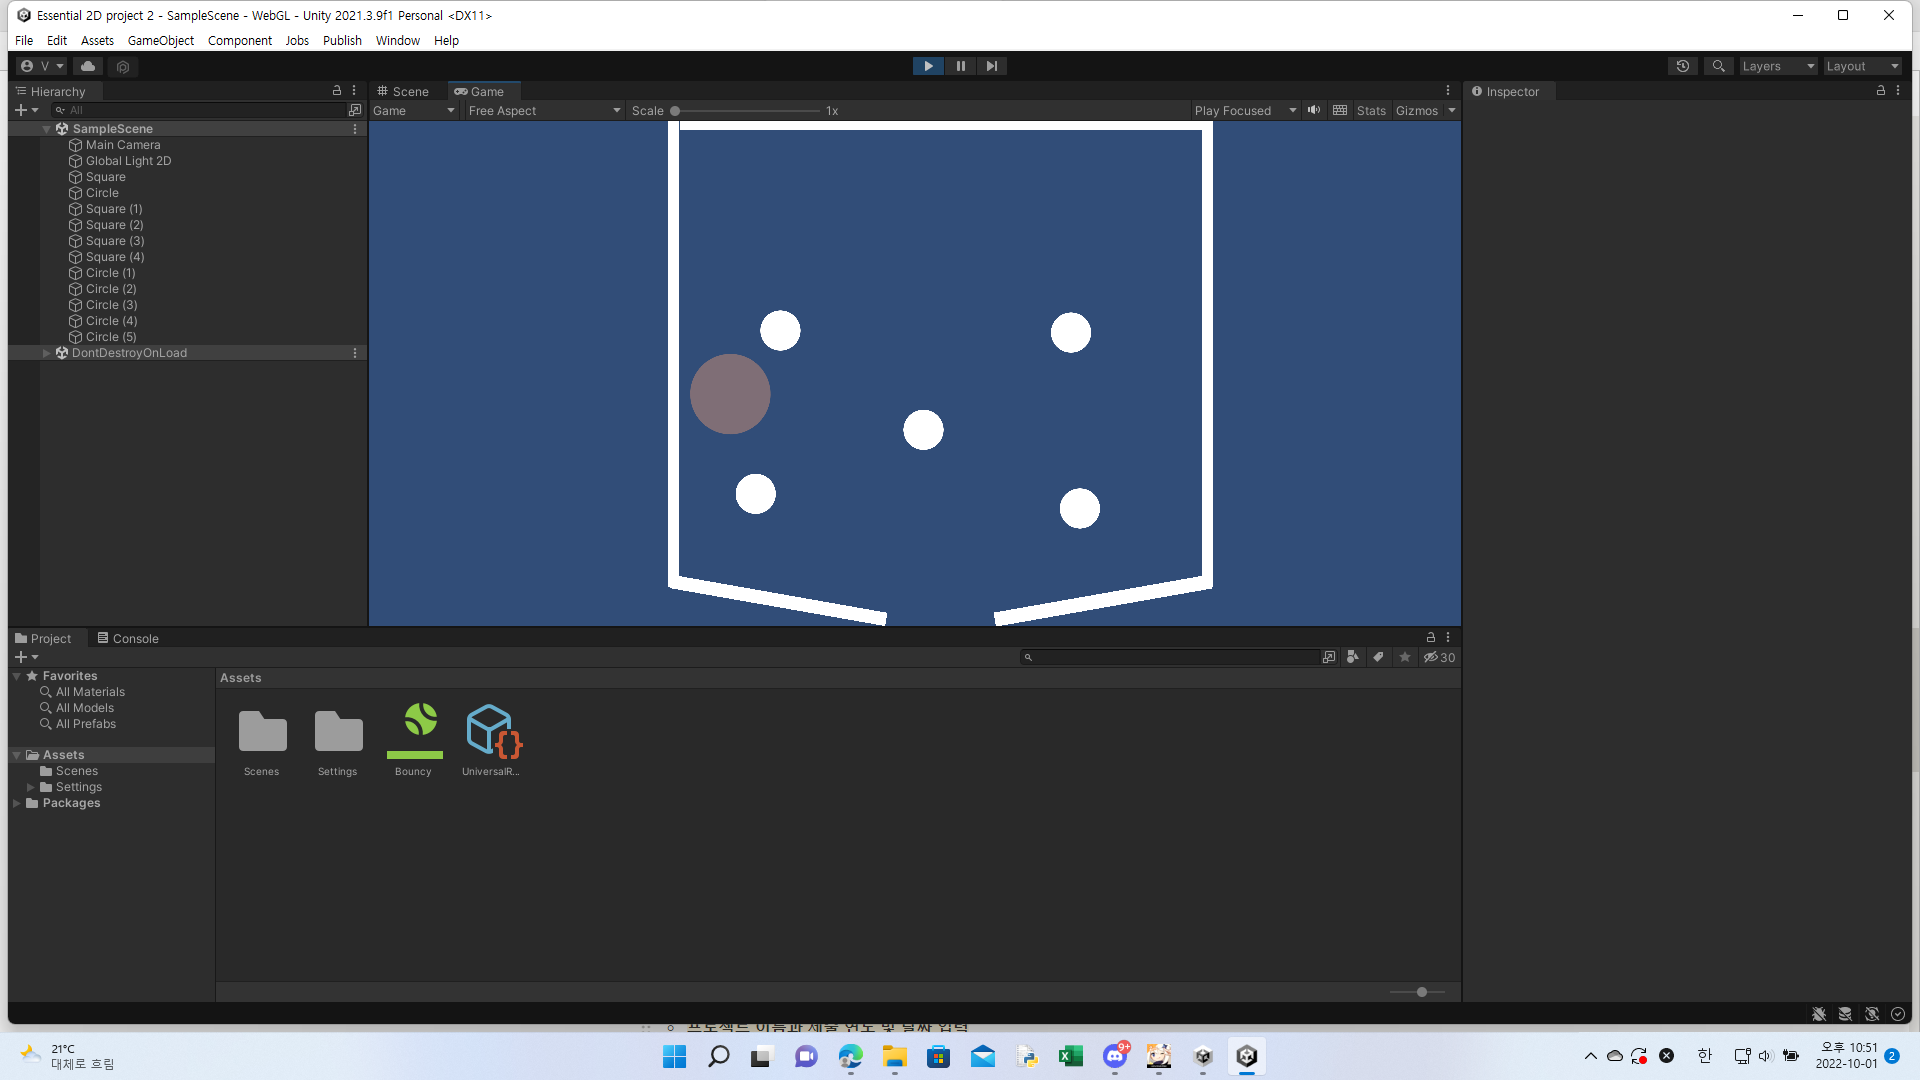Click the search by type icon in Project
The image size is (1920, 1080).
pos(1353,657)
